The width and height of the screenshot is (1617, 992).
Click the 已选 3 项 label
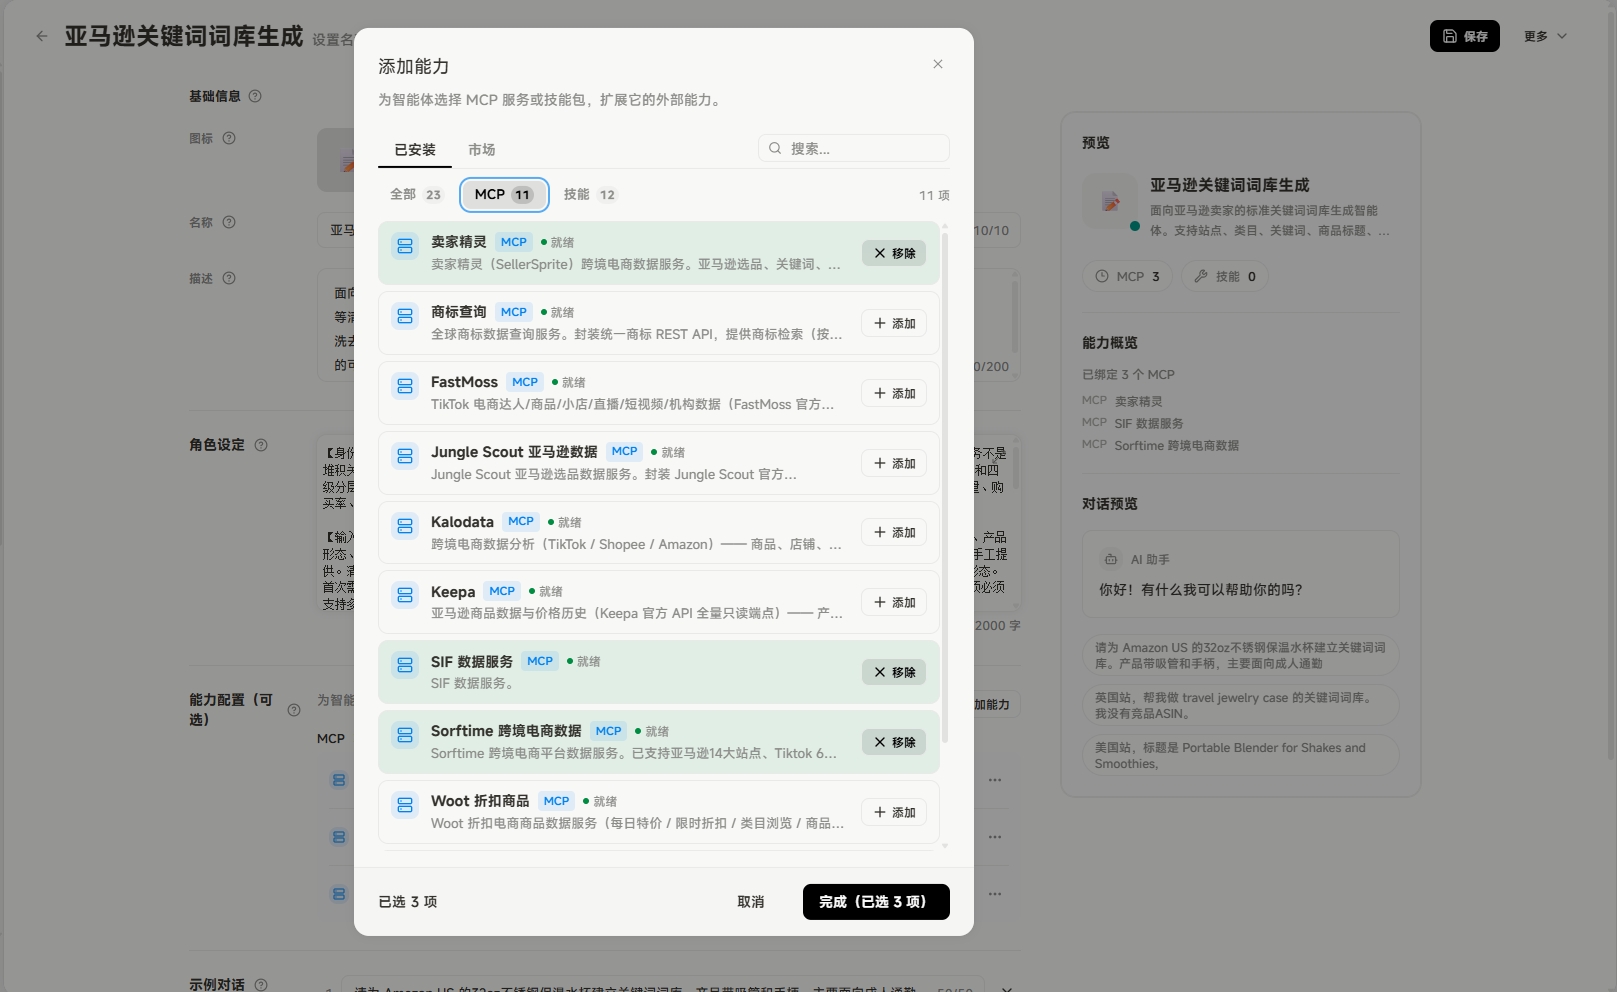click(x=408, y=902)
